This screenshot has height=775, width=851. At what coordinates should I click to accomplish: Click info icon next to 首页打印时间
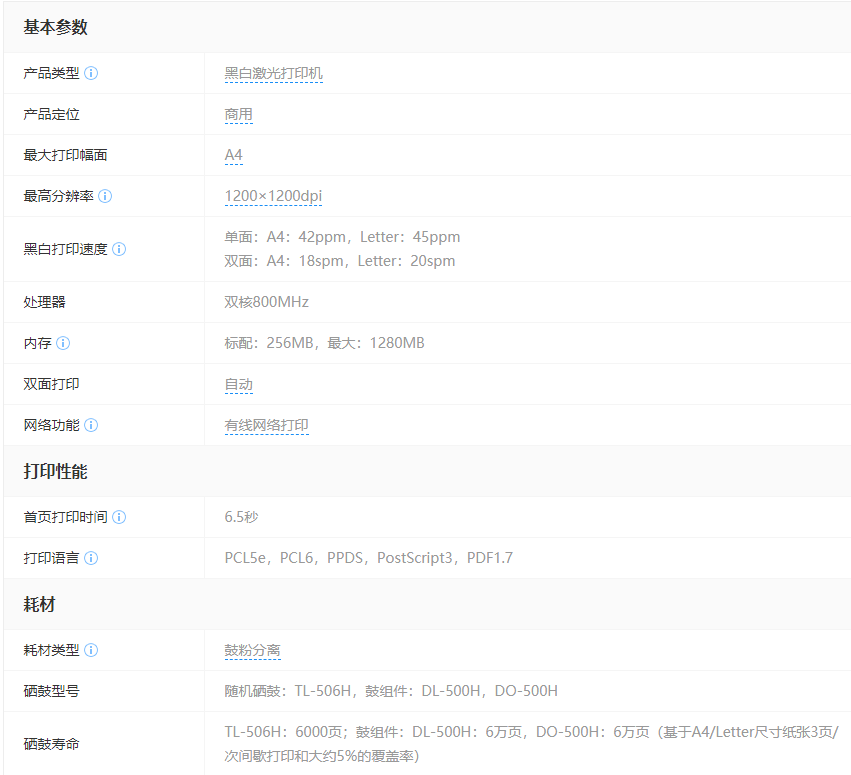coord(119,517)
